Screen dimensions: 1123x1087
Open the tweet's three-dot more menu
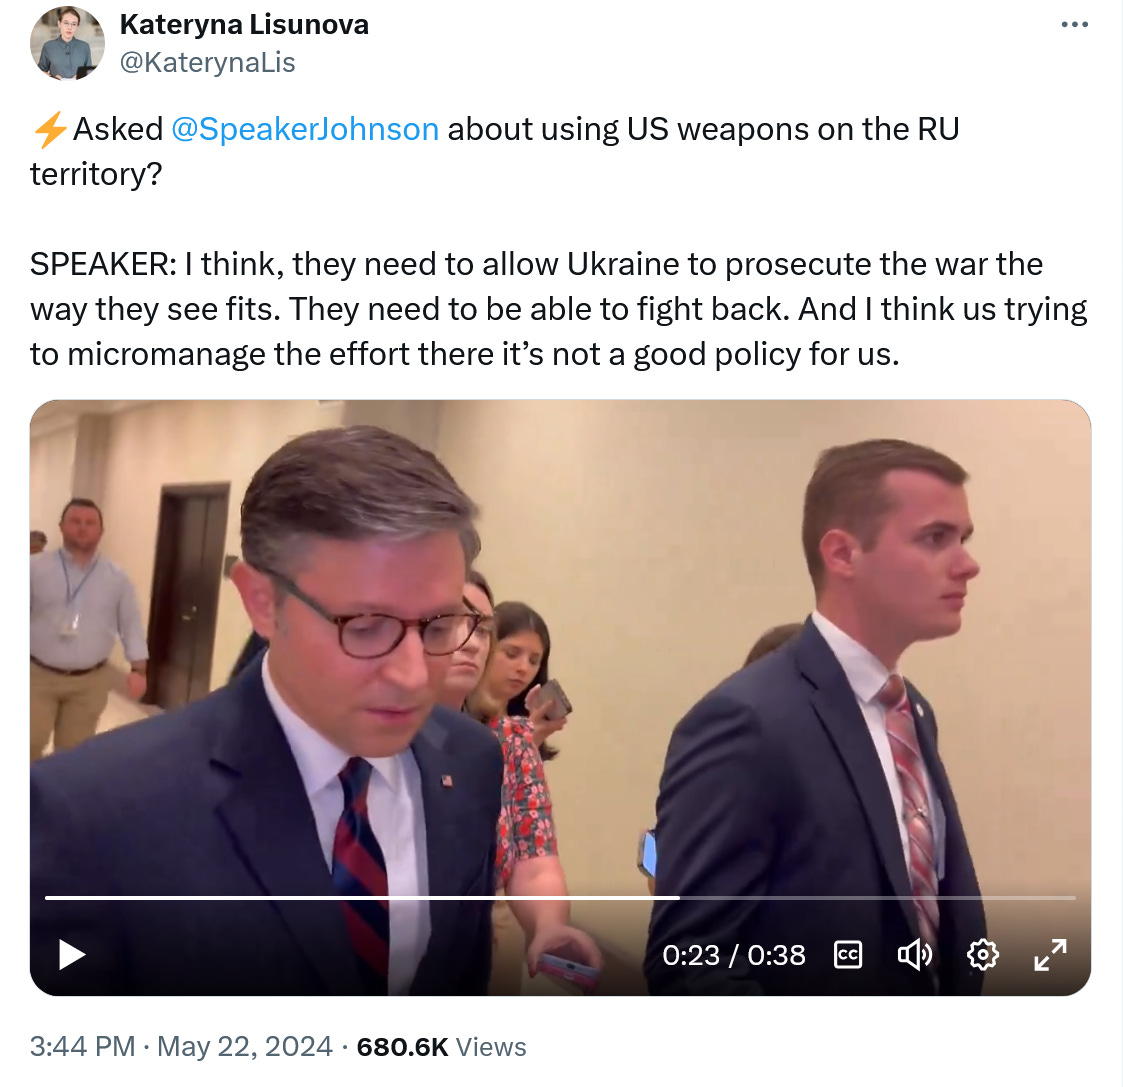pos(1074,25)
